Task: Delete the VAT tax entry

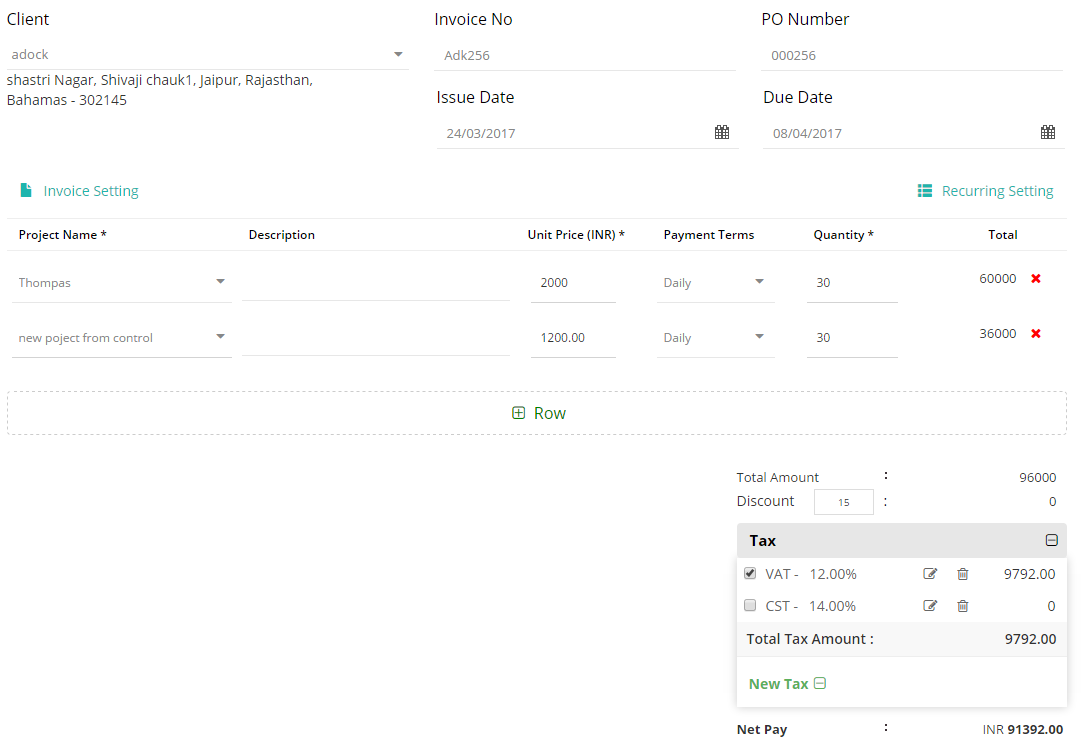Action: (x=963, y=574)
